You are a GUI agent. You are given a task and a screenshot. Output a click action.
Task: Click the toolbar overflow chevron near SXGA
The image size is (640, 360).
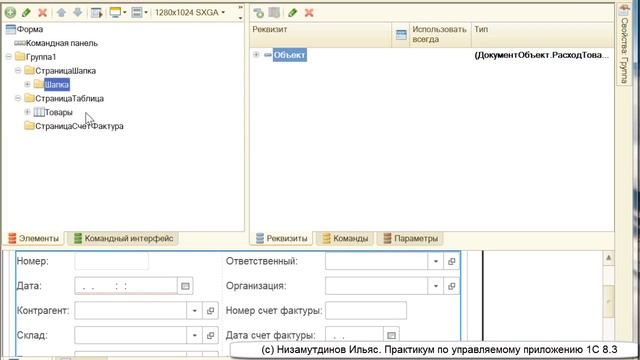(x=240, y=7)
